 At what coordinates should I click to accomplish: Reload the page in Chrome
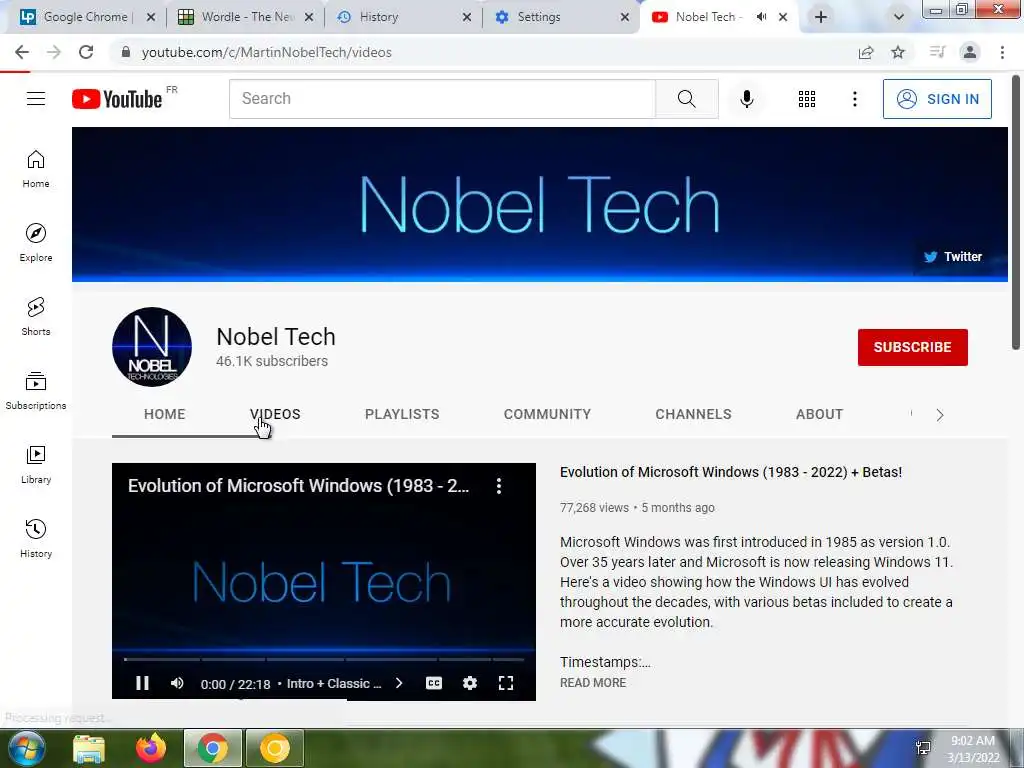click(86, 52)
